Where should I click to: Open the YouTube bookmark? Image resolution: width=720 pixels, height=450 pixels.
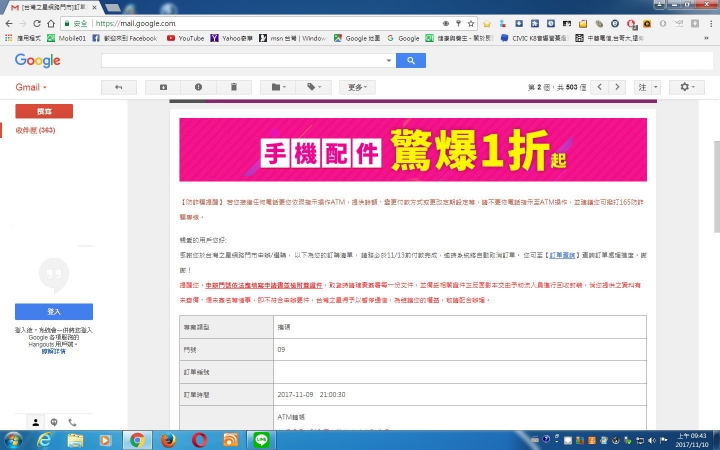(x=186, y=38)
